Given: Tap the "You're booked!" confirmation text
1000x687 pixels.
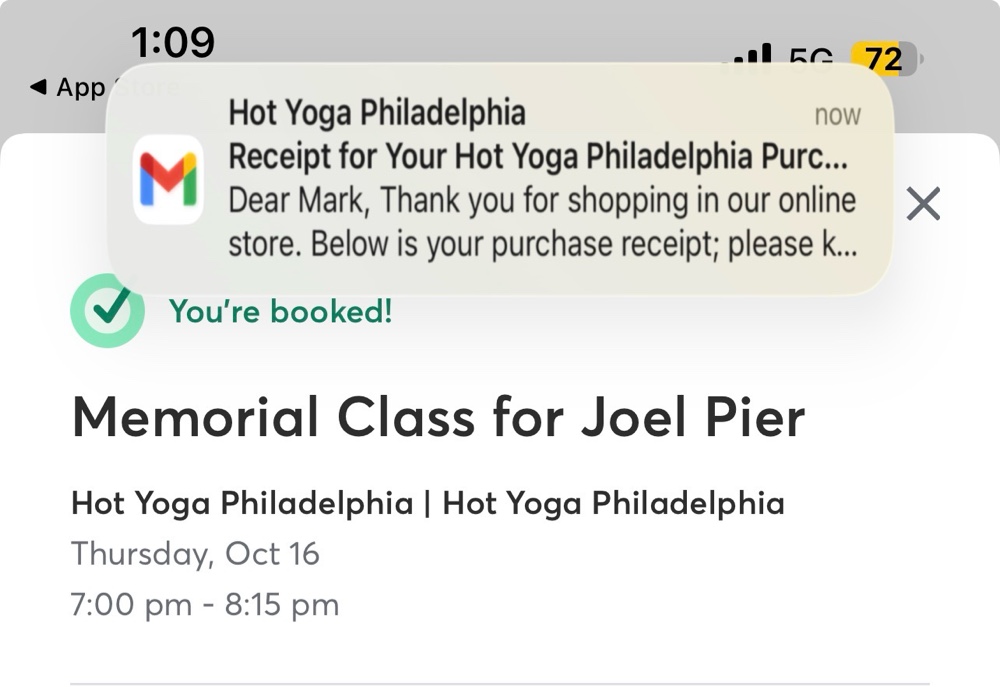Looking at the screenshot, I should pyautogui.click(x=280, y=311).
